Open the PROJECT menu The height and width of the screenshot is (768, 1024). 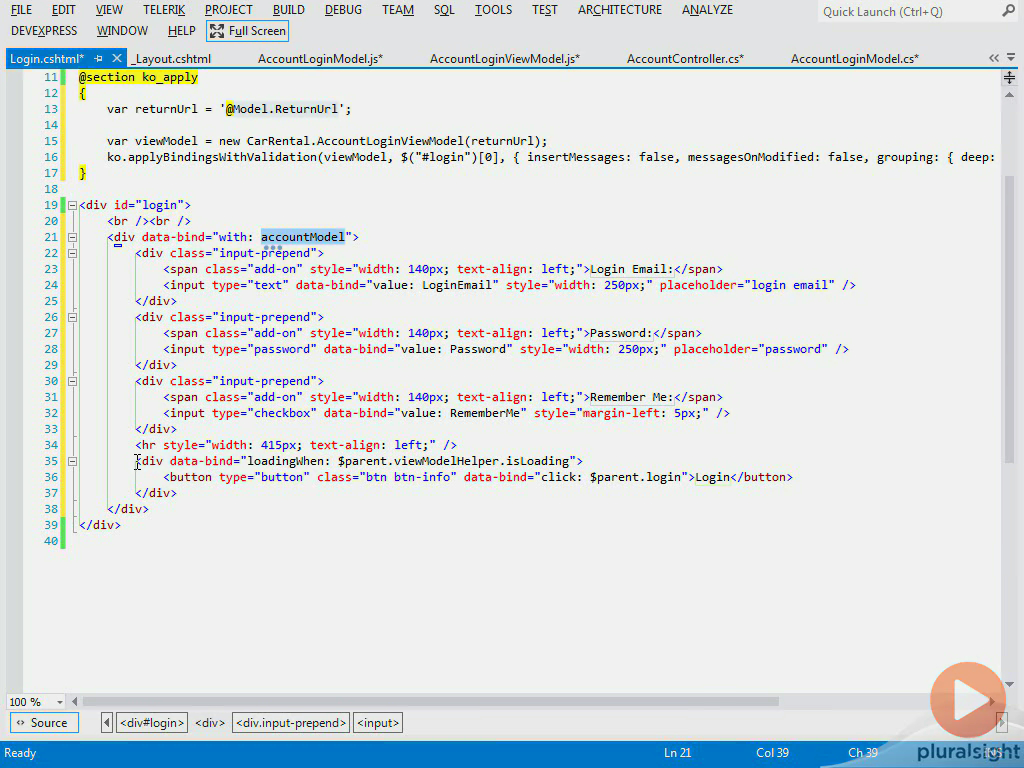pos(229,10)
